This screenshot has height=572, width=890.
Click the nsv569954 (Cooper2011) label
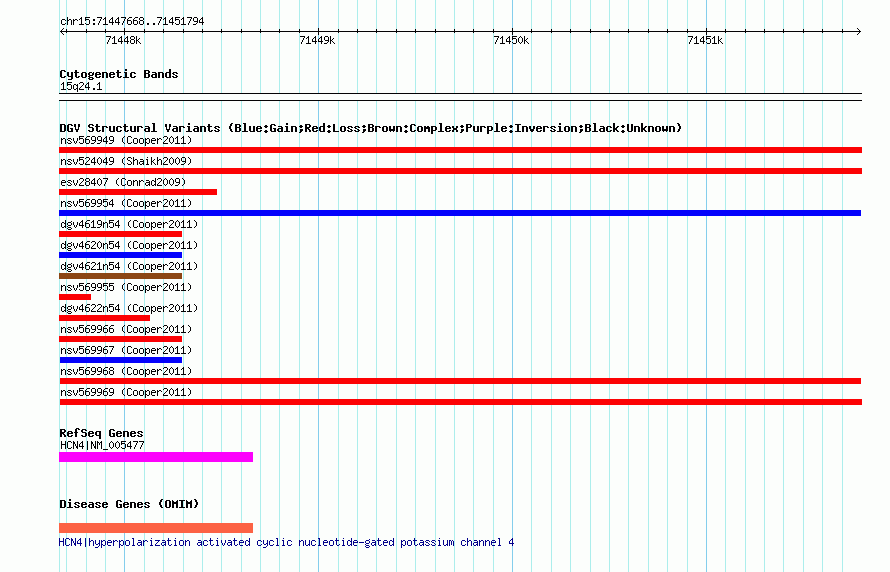(126, 203)
